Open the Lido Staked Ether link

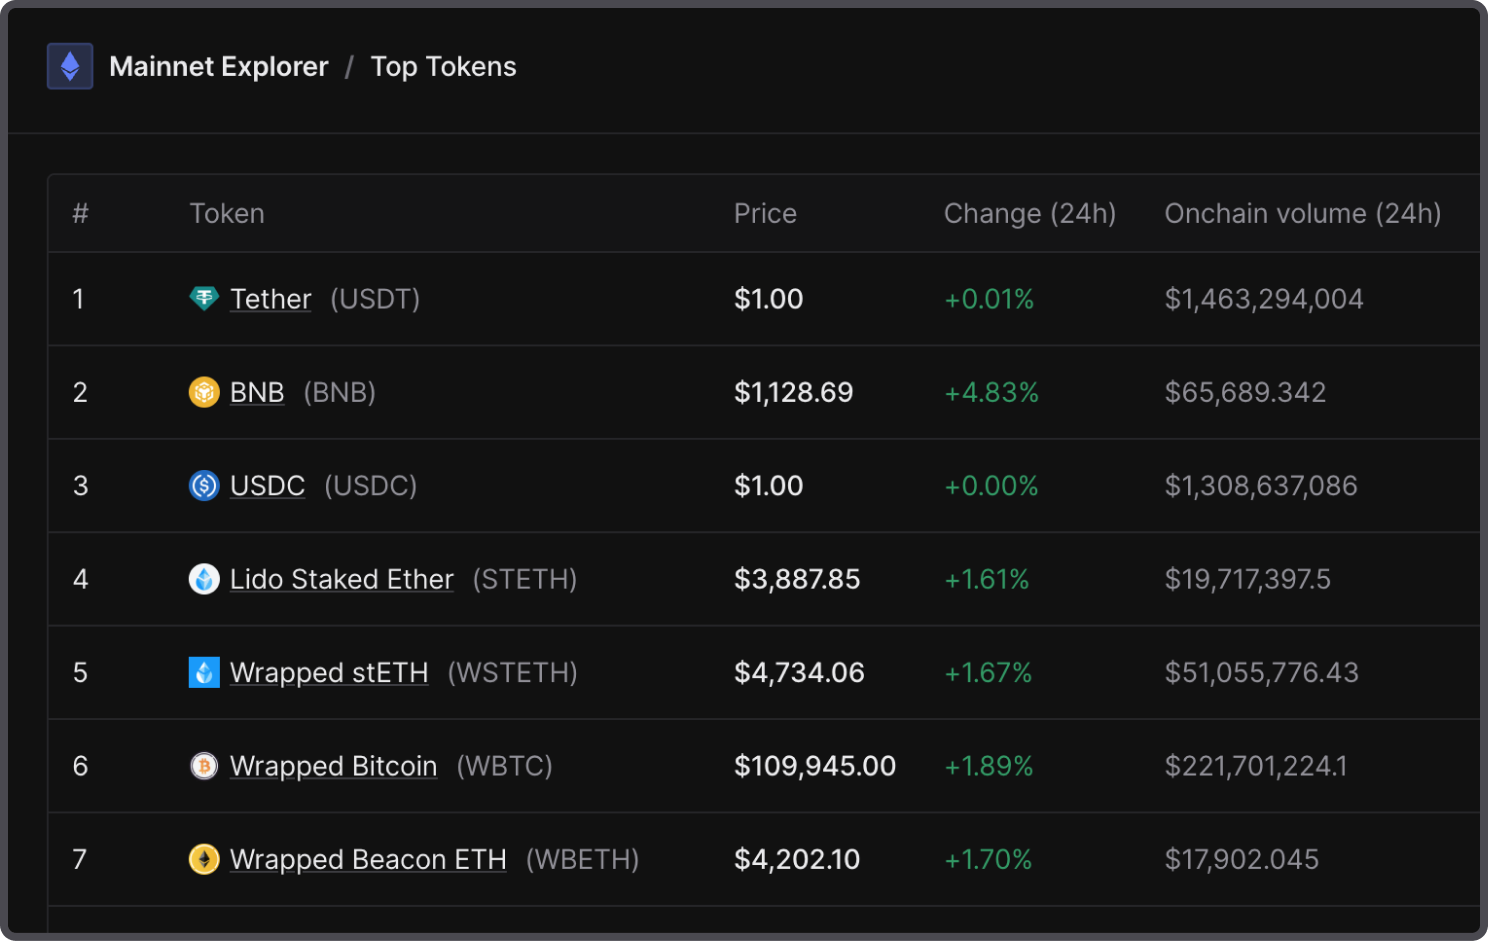pyautogui.click(x=341, y=579)
